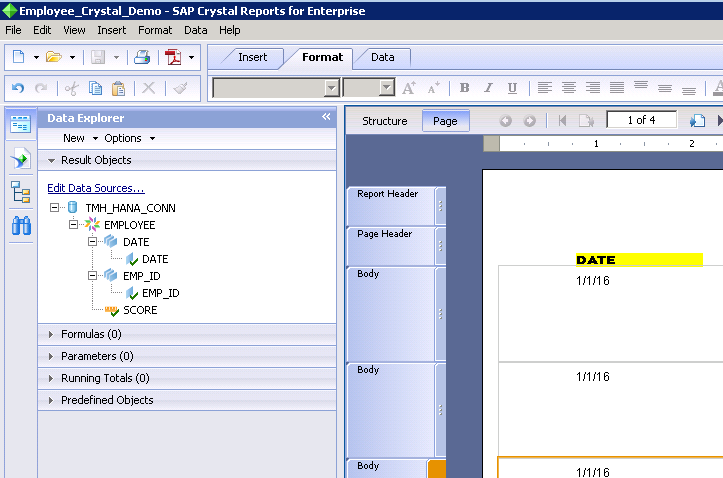The height and width of the screenshot is (478, 723).
Task: Select the Page view tab
Action: (445, 121)
